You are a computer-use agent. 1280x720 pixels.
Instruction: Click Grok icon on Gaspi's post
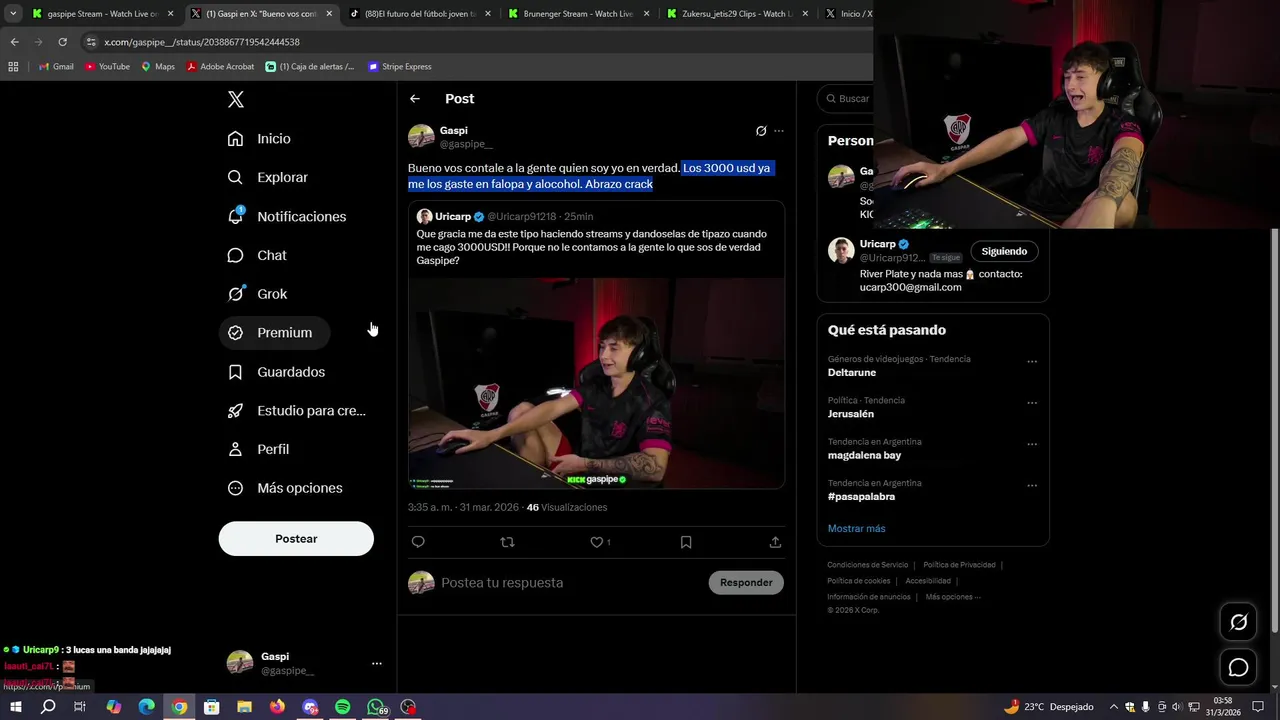[x=761, y=131]
